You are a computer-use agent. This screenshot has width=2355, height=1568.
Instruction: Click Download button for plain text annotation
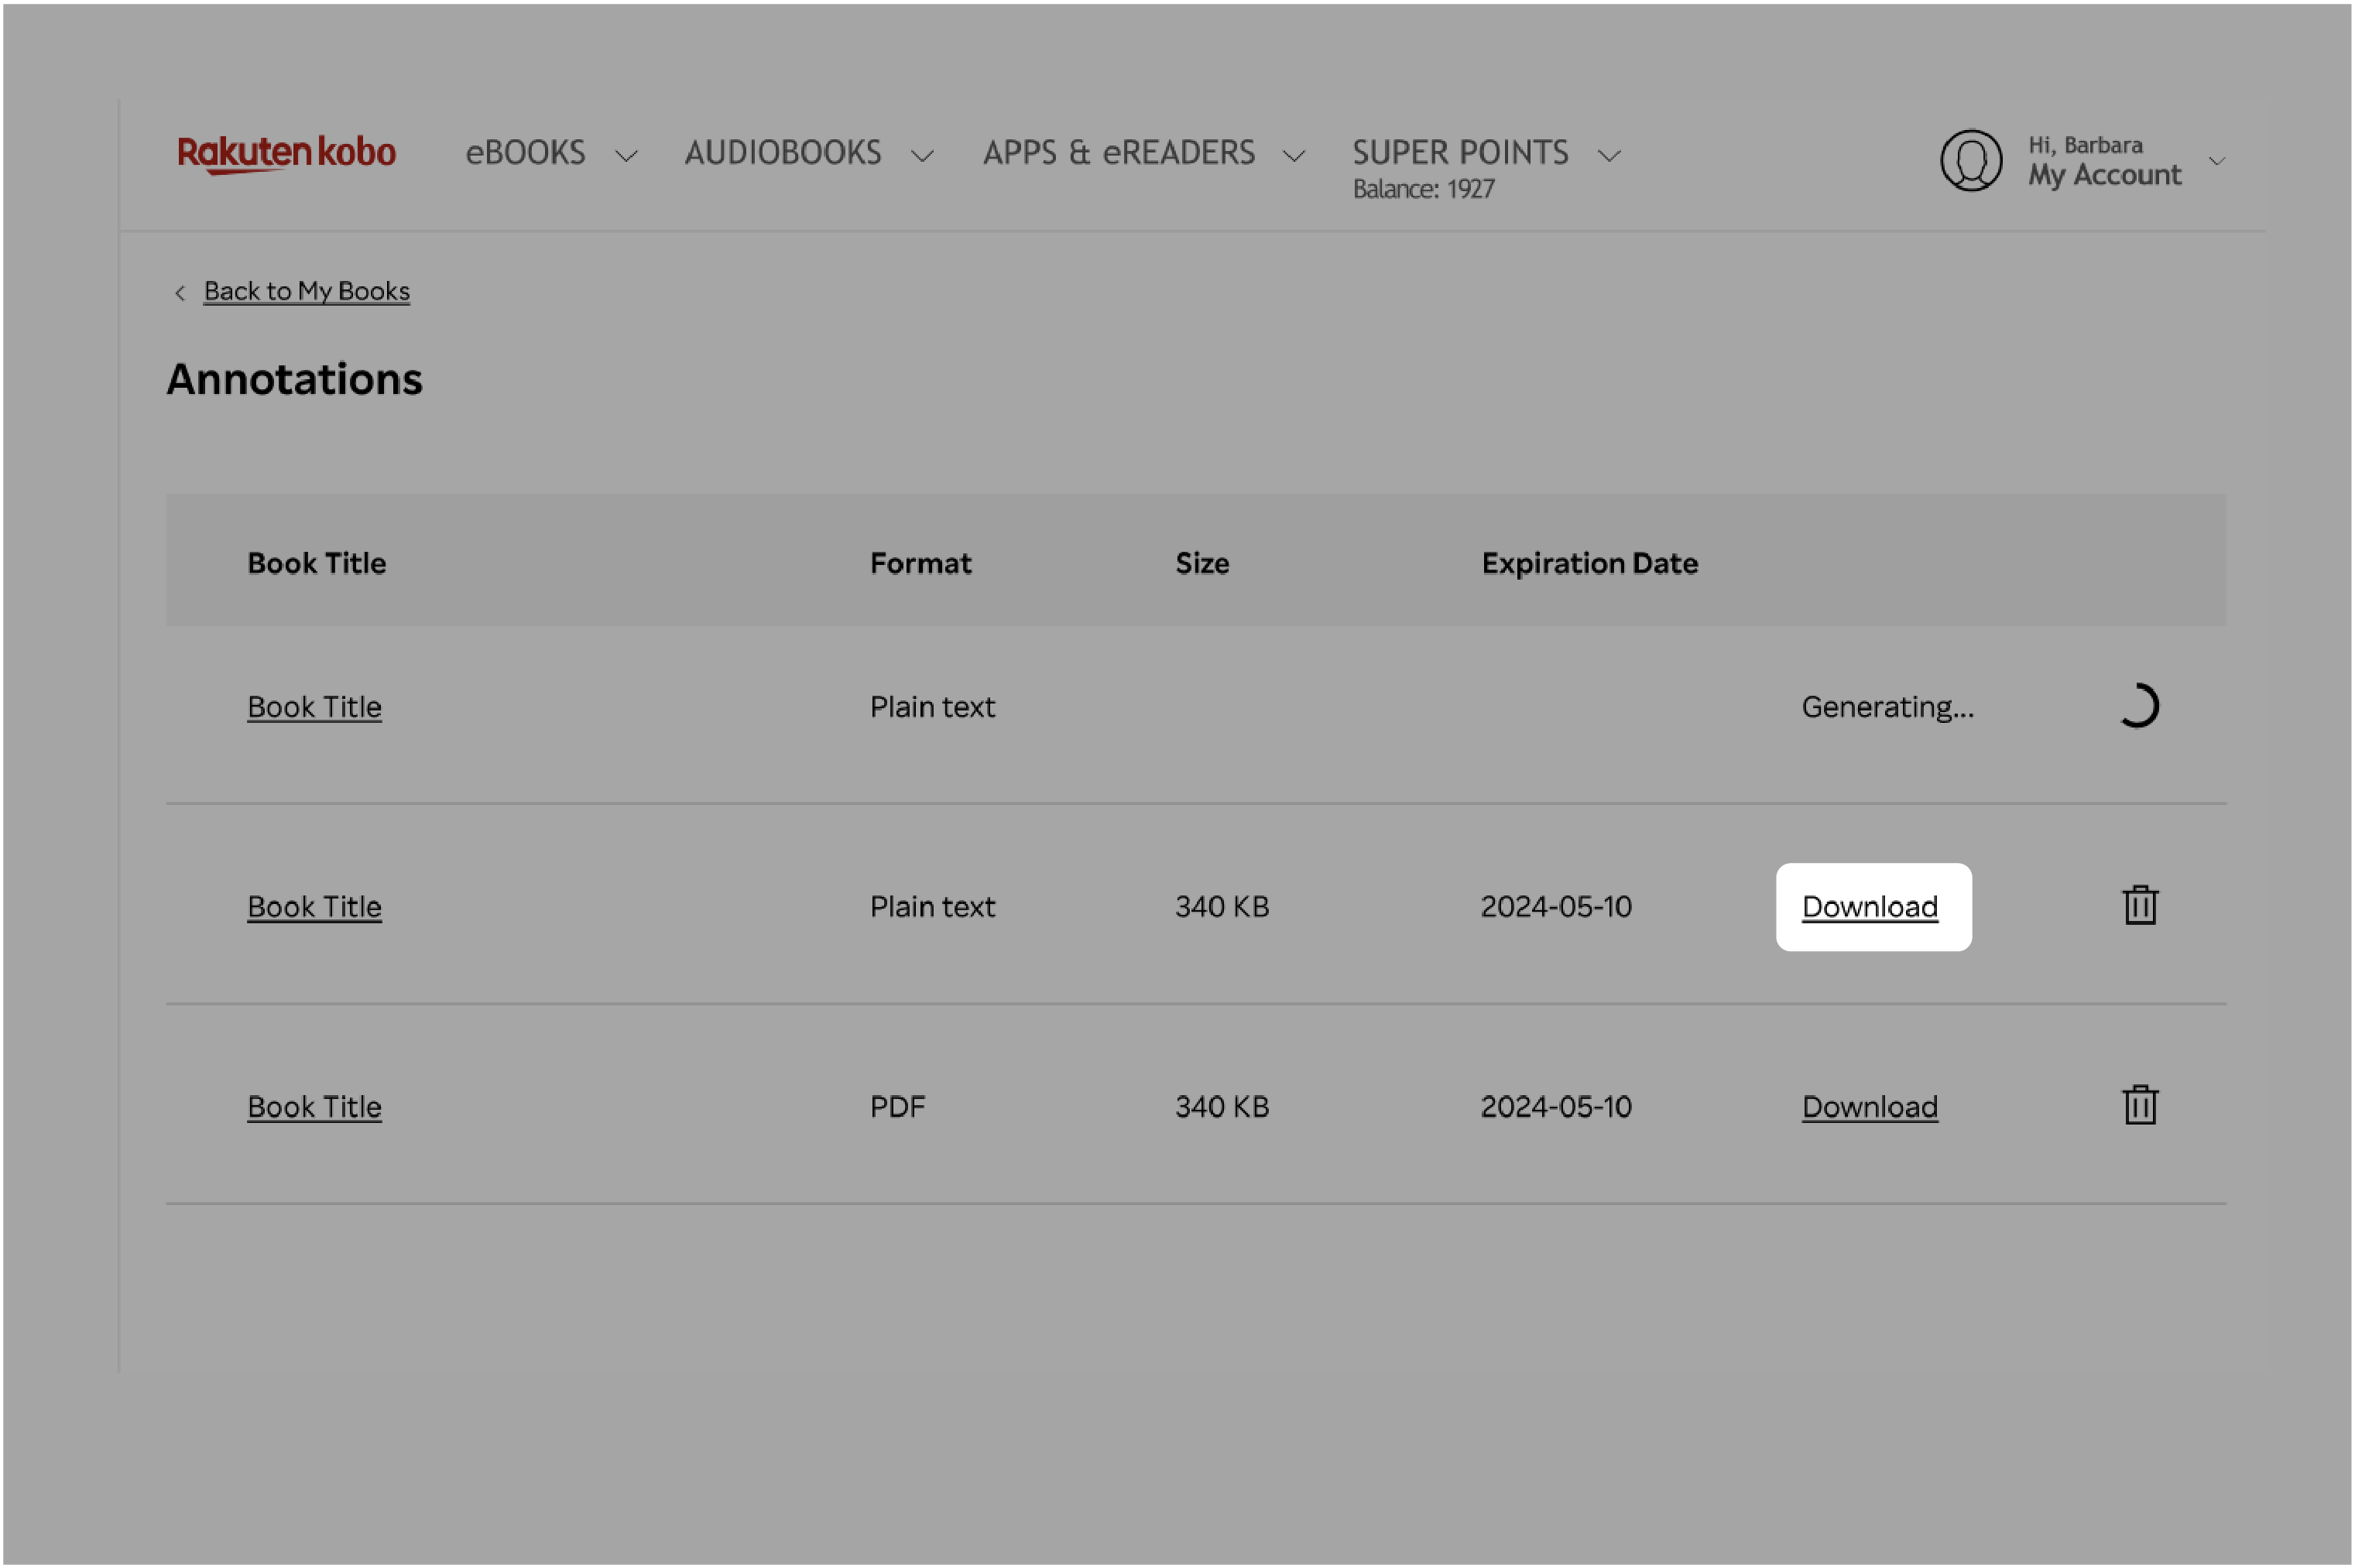click(1870, 906)
